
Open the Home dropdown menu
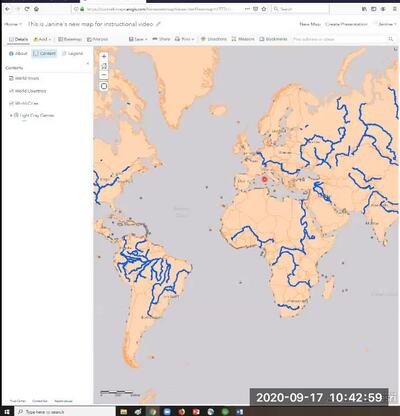[13, 24]
